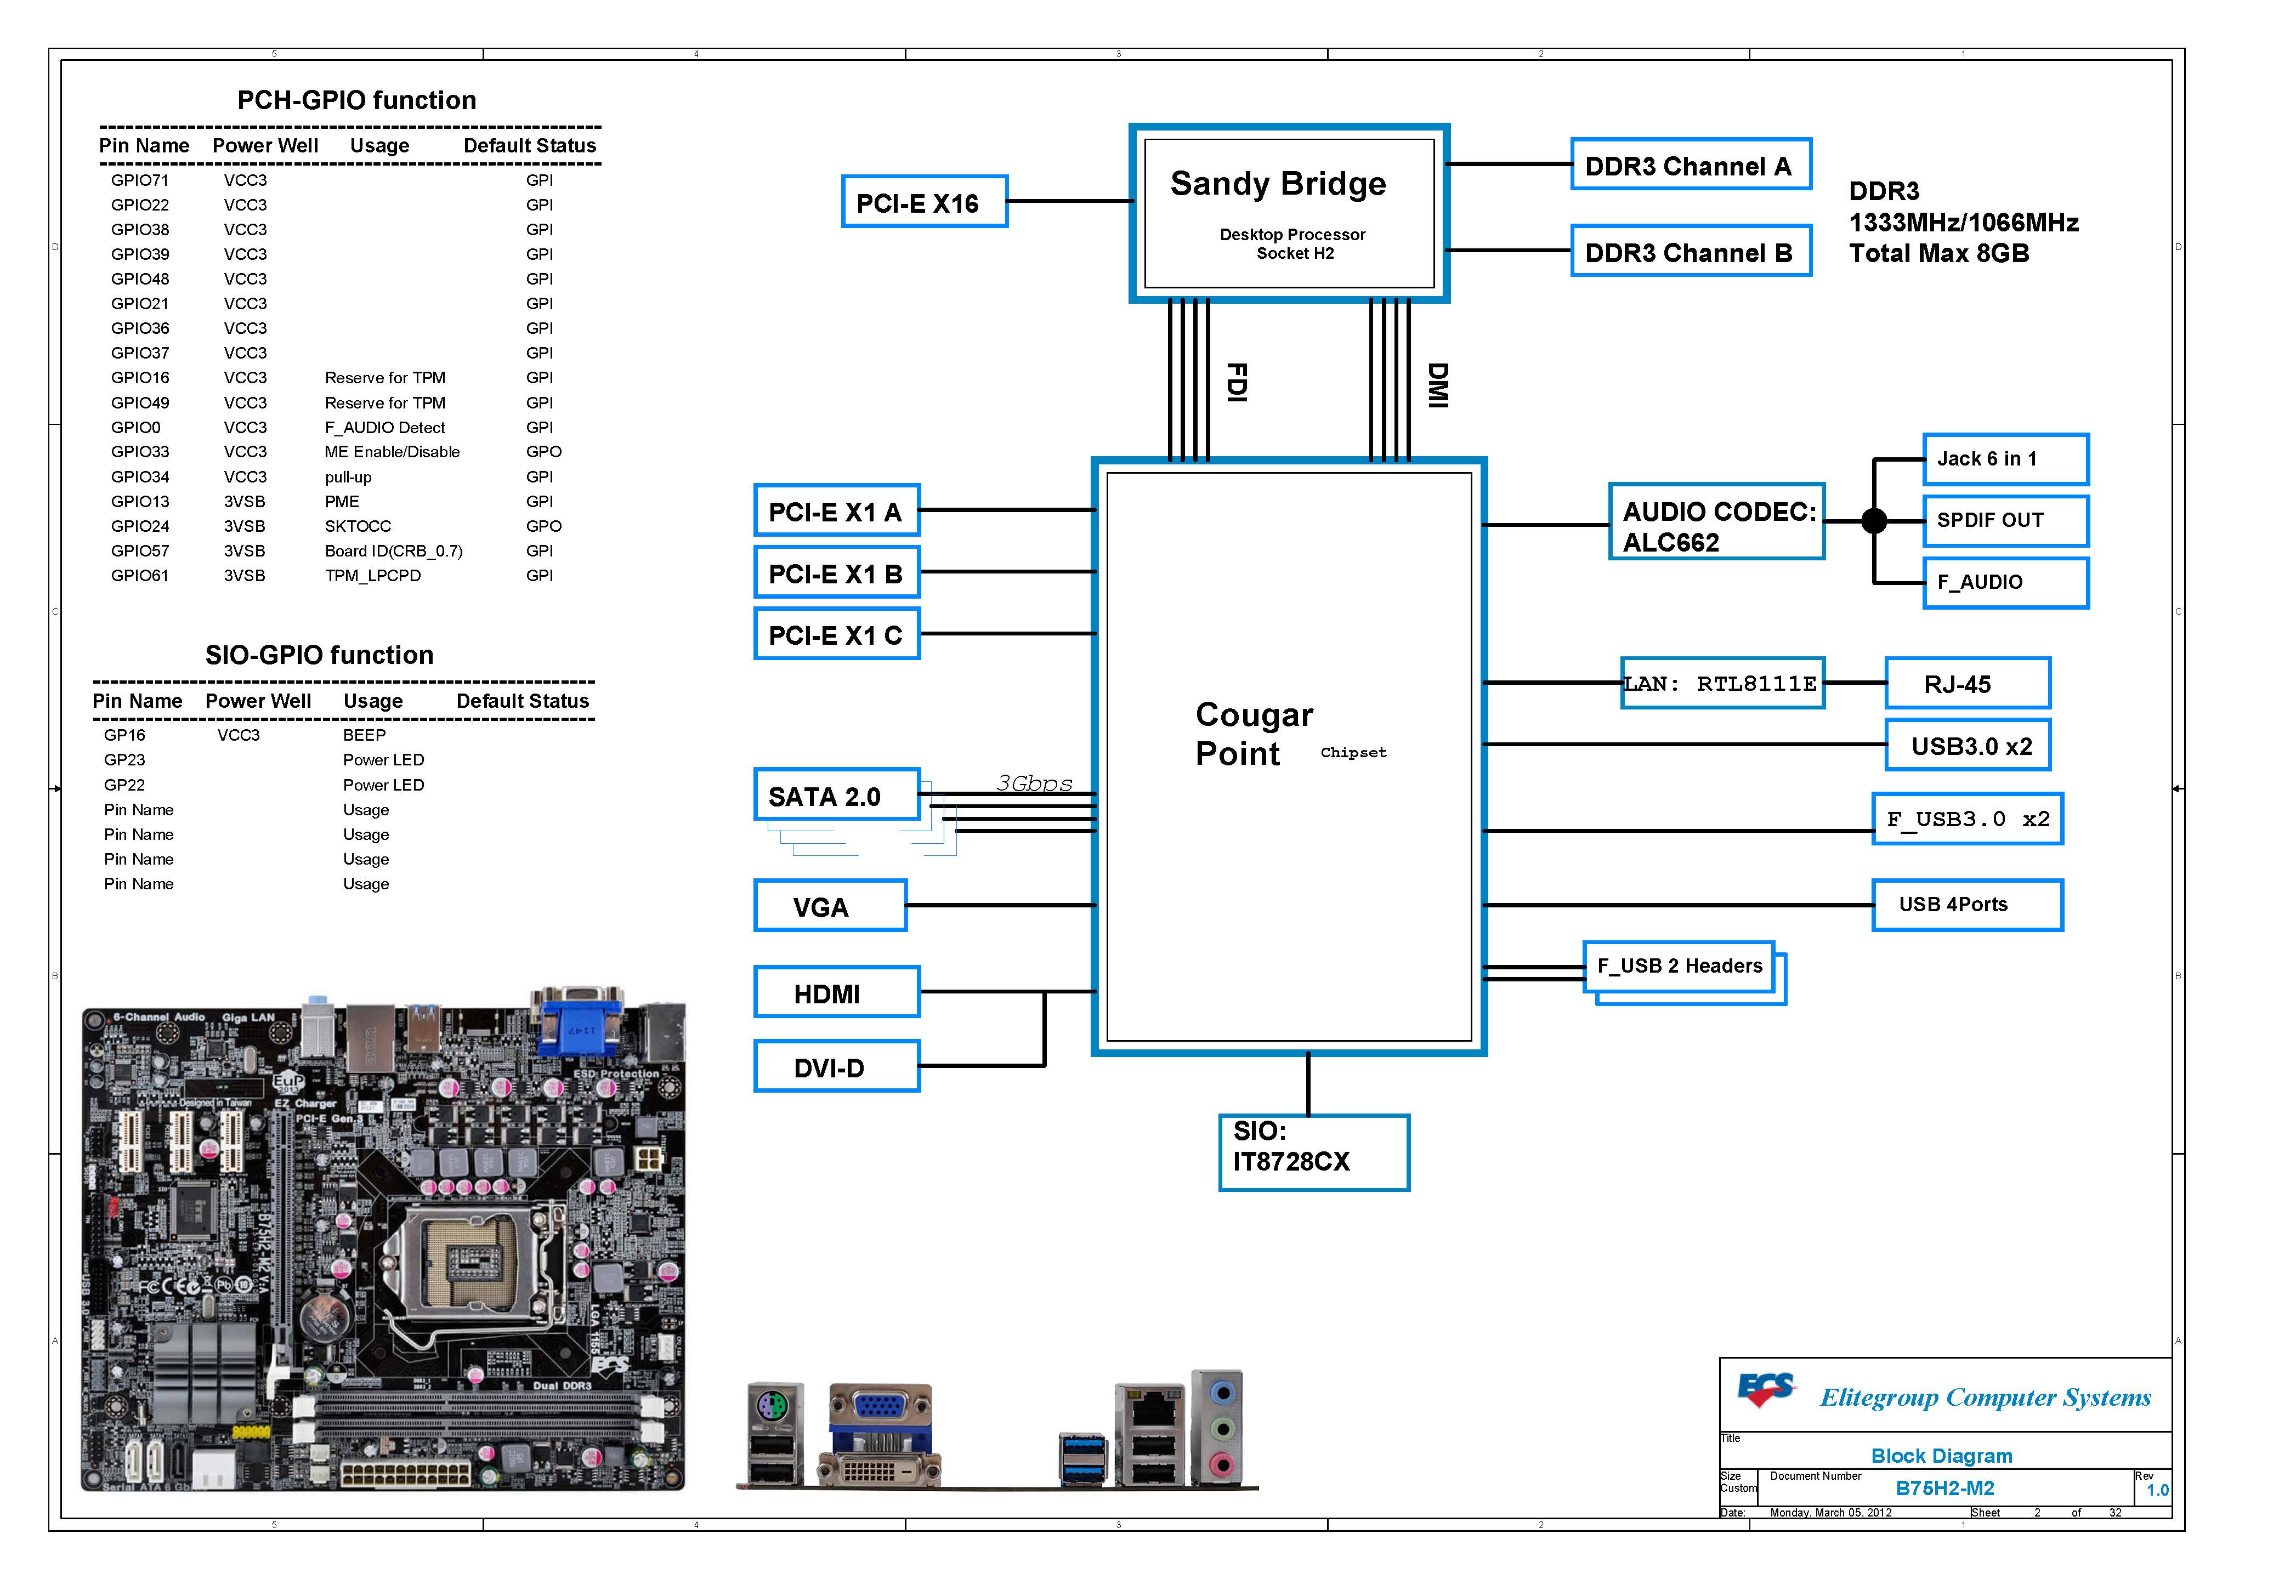Click the 'Block Diagram' title text

pos(1941,1456)
